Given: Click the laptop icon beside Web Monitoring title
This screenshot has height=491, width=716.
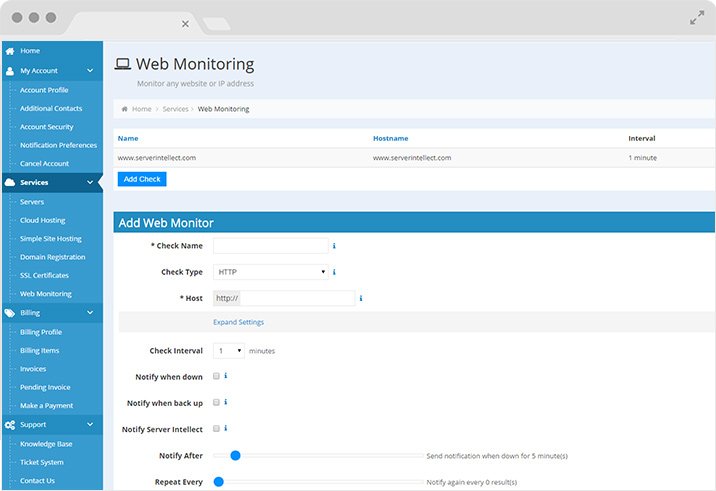Looking at the screenshot, I should tap(122, 64).
